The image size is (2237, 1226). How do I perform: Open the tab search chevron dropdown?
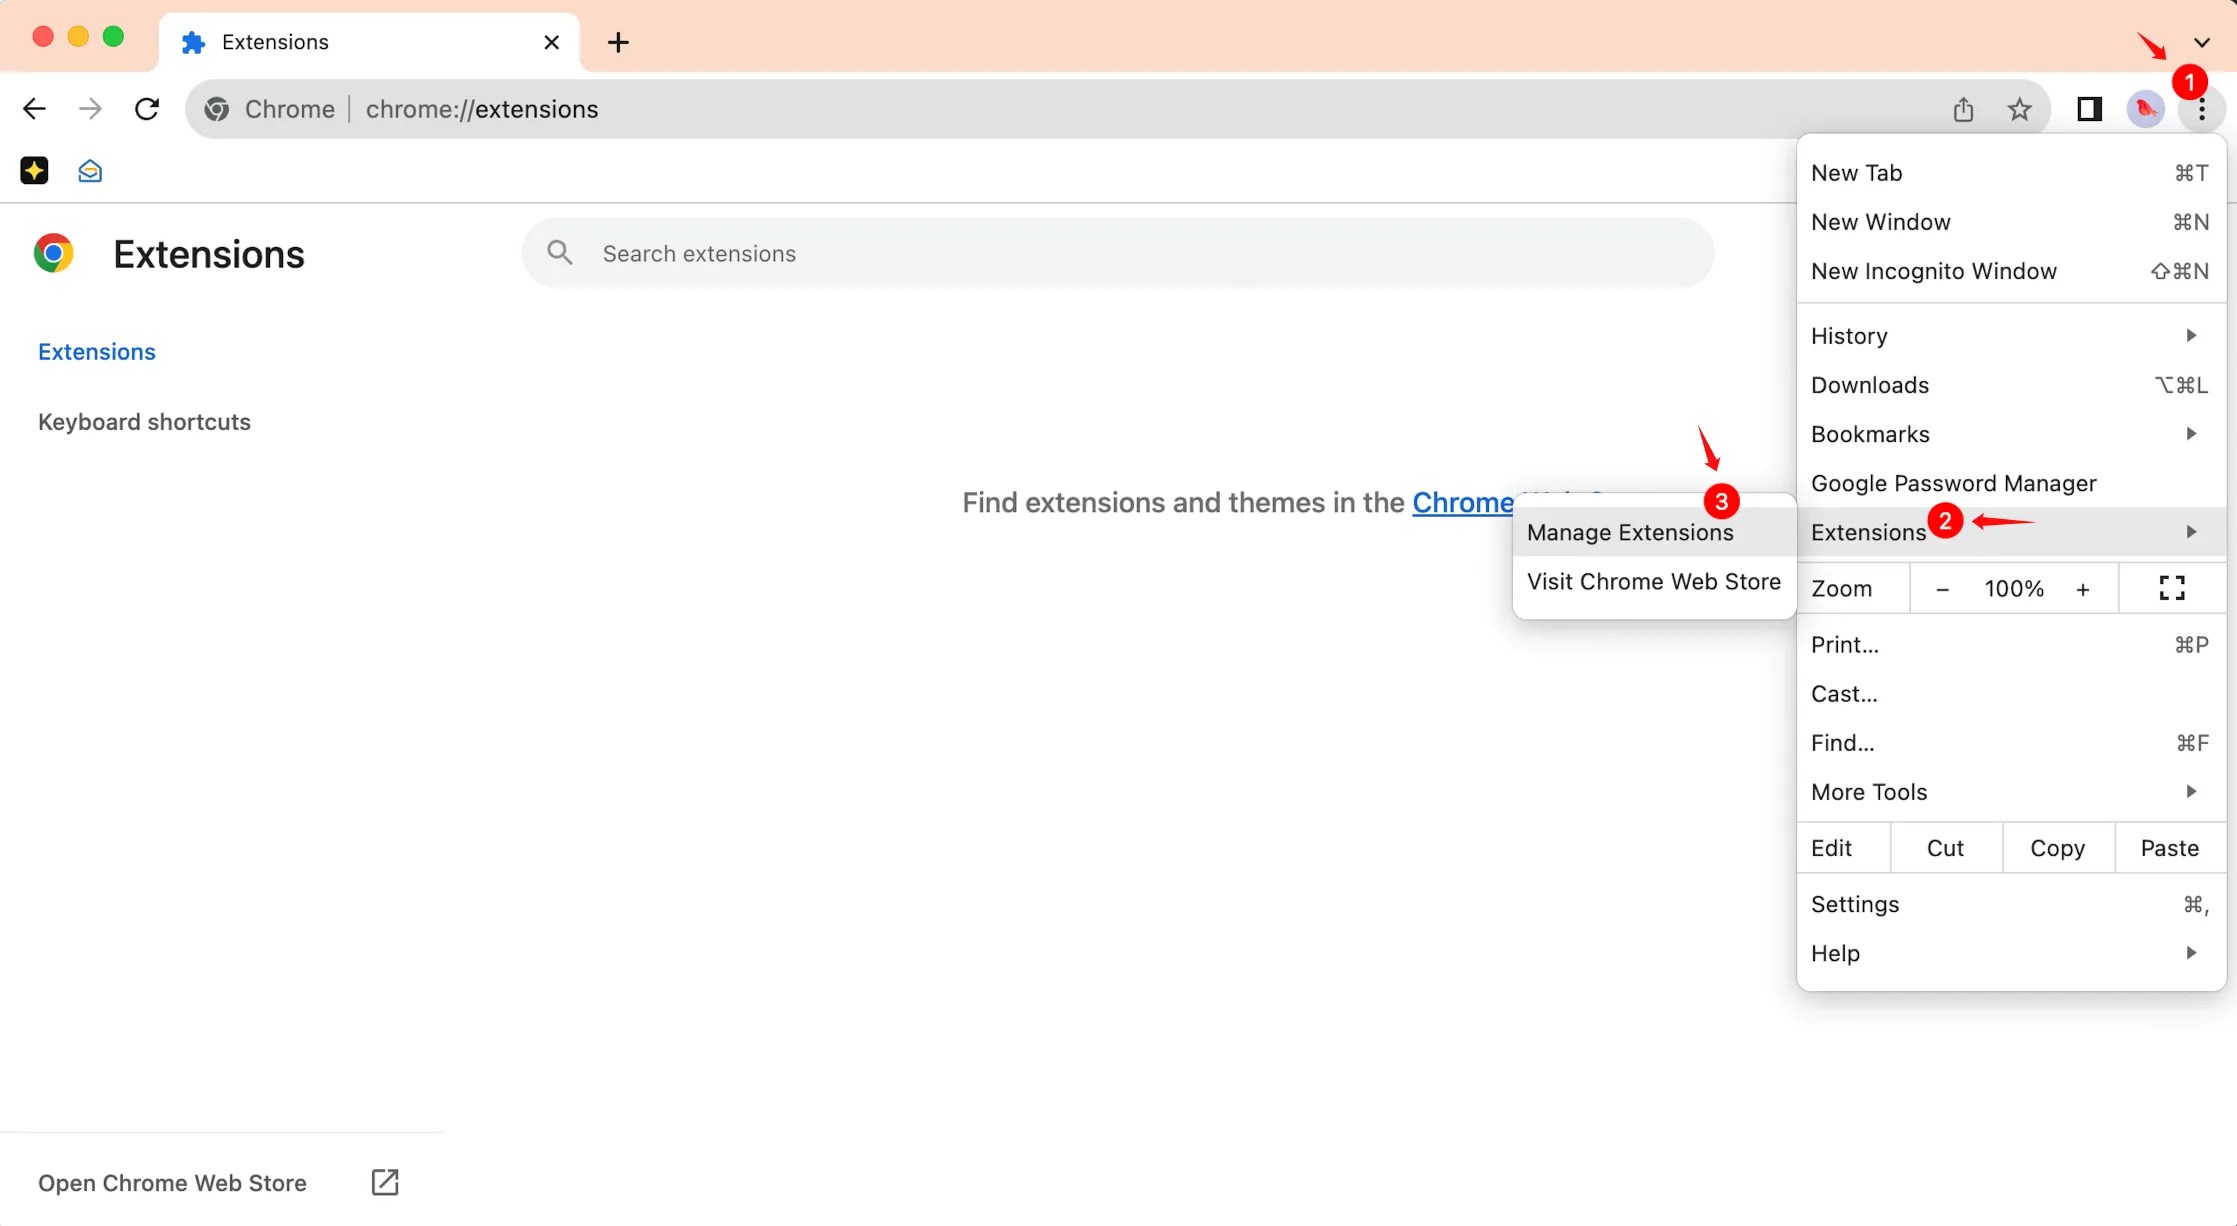tap(2202, 42)
